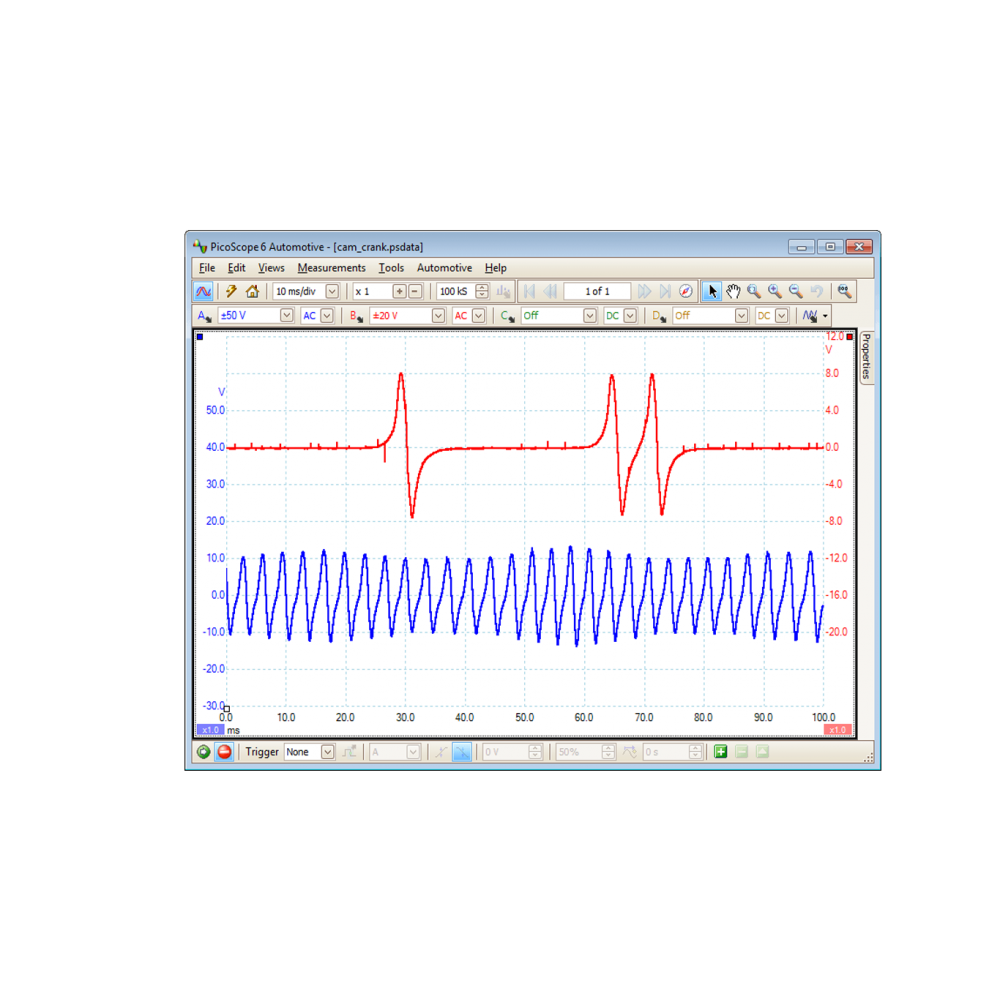Click the green Add Measurement icon
Screen dimensions: 1000x1000
click(720, 751)
